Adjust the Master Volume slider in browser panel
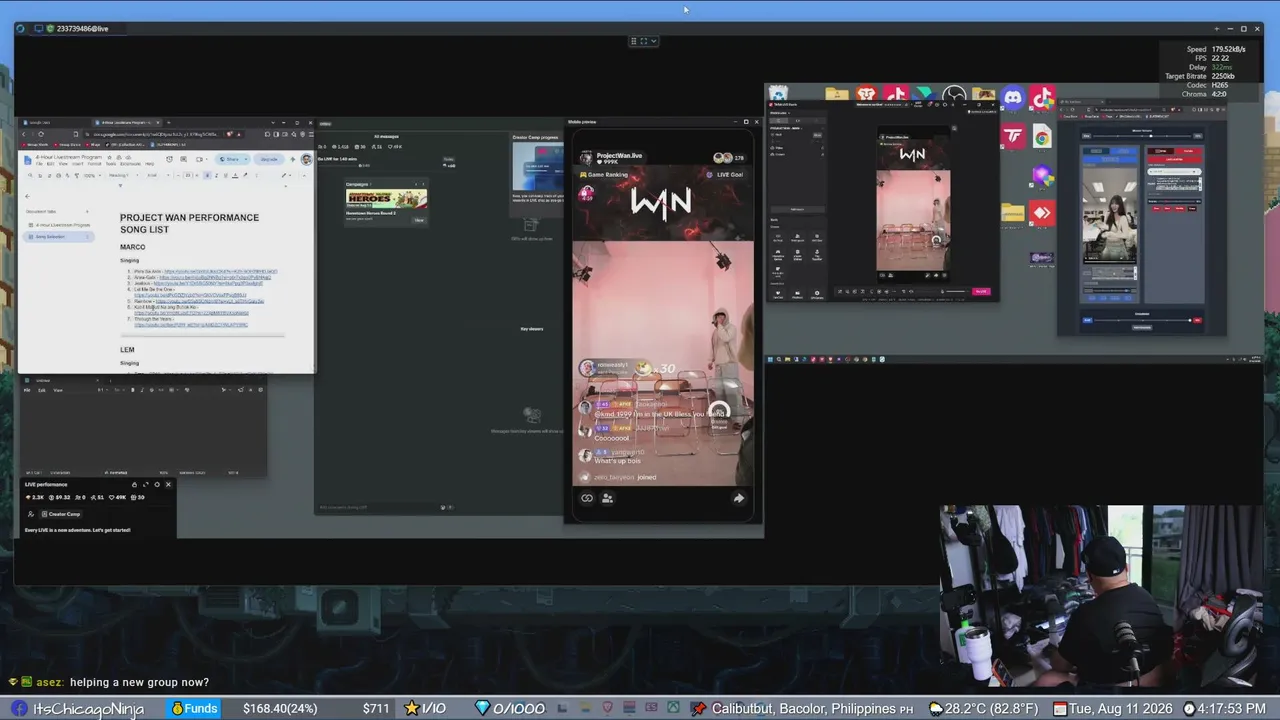This screenshot has width=1280, height=720. [x=1142, y=135]
